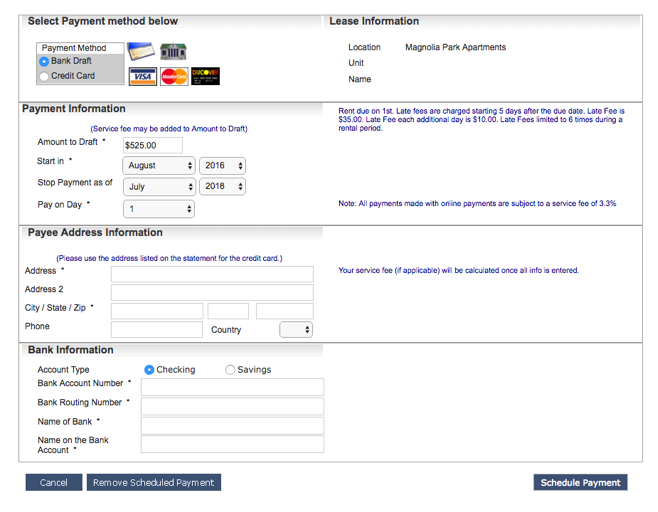Screen dimensions: 658x512
Task: Focus the Amount to Draft field
Action: [153, 145]
